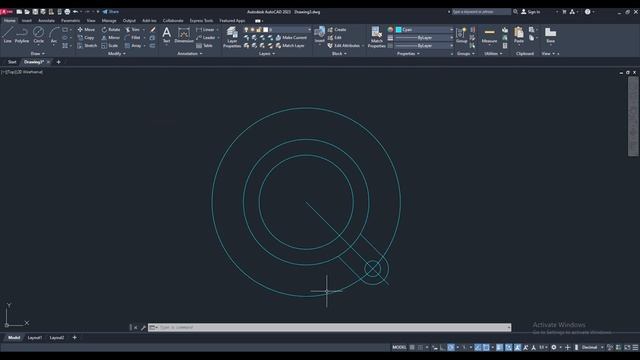This screenshot has height=360, width=640.
Task: Open Layer Properties manager
Action: pos(232,37)
